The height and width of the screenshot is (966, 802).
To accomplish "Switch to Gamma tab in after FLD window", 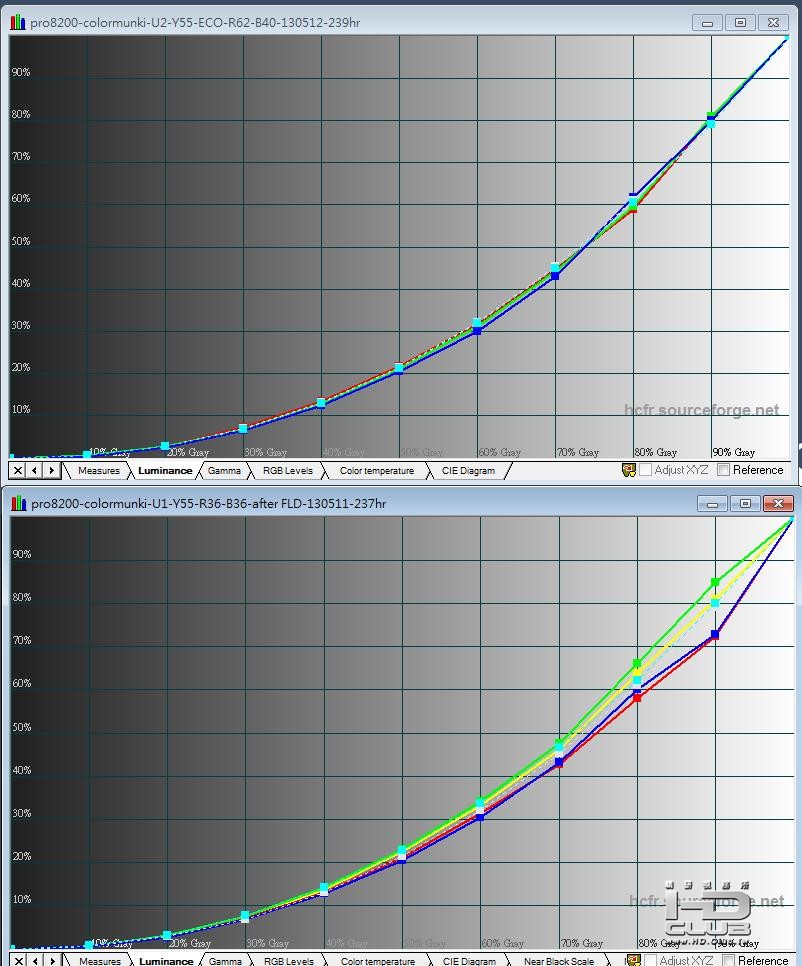I will [225, 960].
